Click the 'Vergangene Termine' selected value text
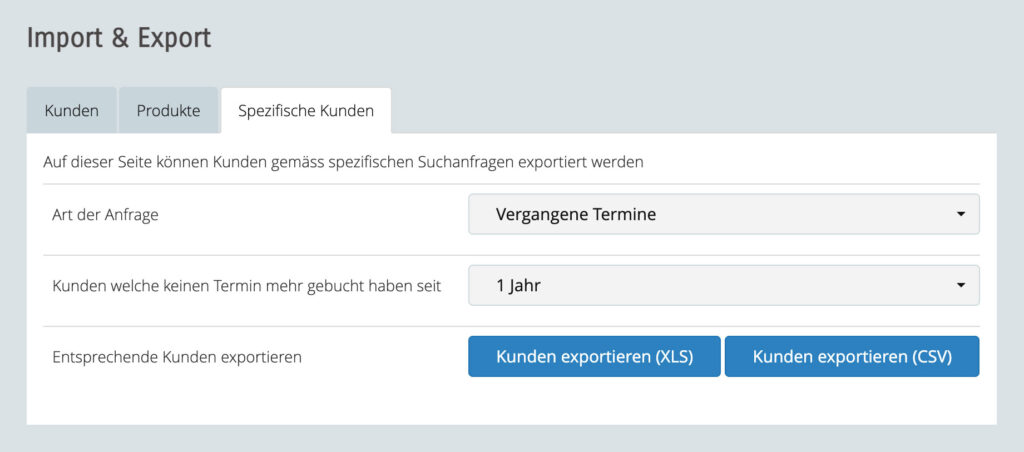Screen dimensions: 1024x452 point(576,214)
